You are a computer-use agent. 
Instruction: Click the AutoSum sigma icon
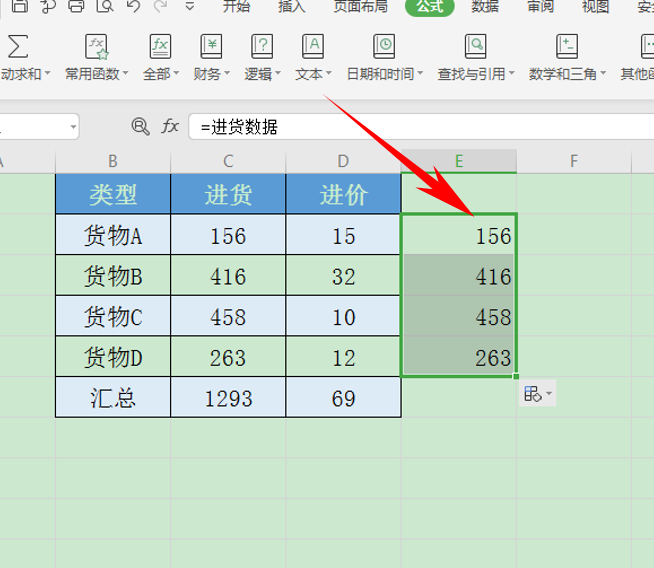18,46
